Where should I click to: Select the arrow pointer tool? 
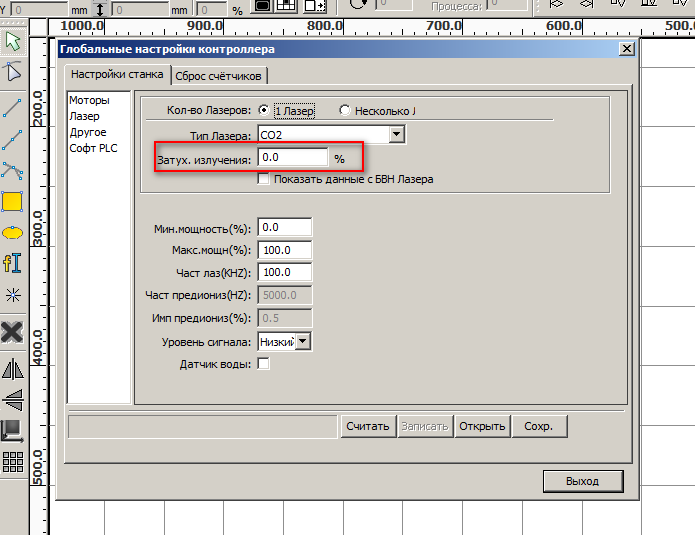point(13,42)
